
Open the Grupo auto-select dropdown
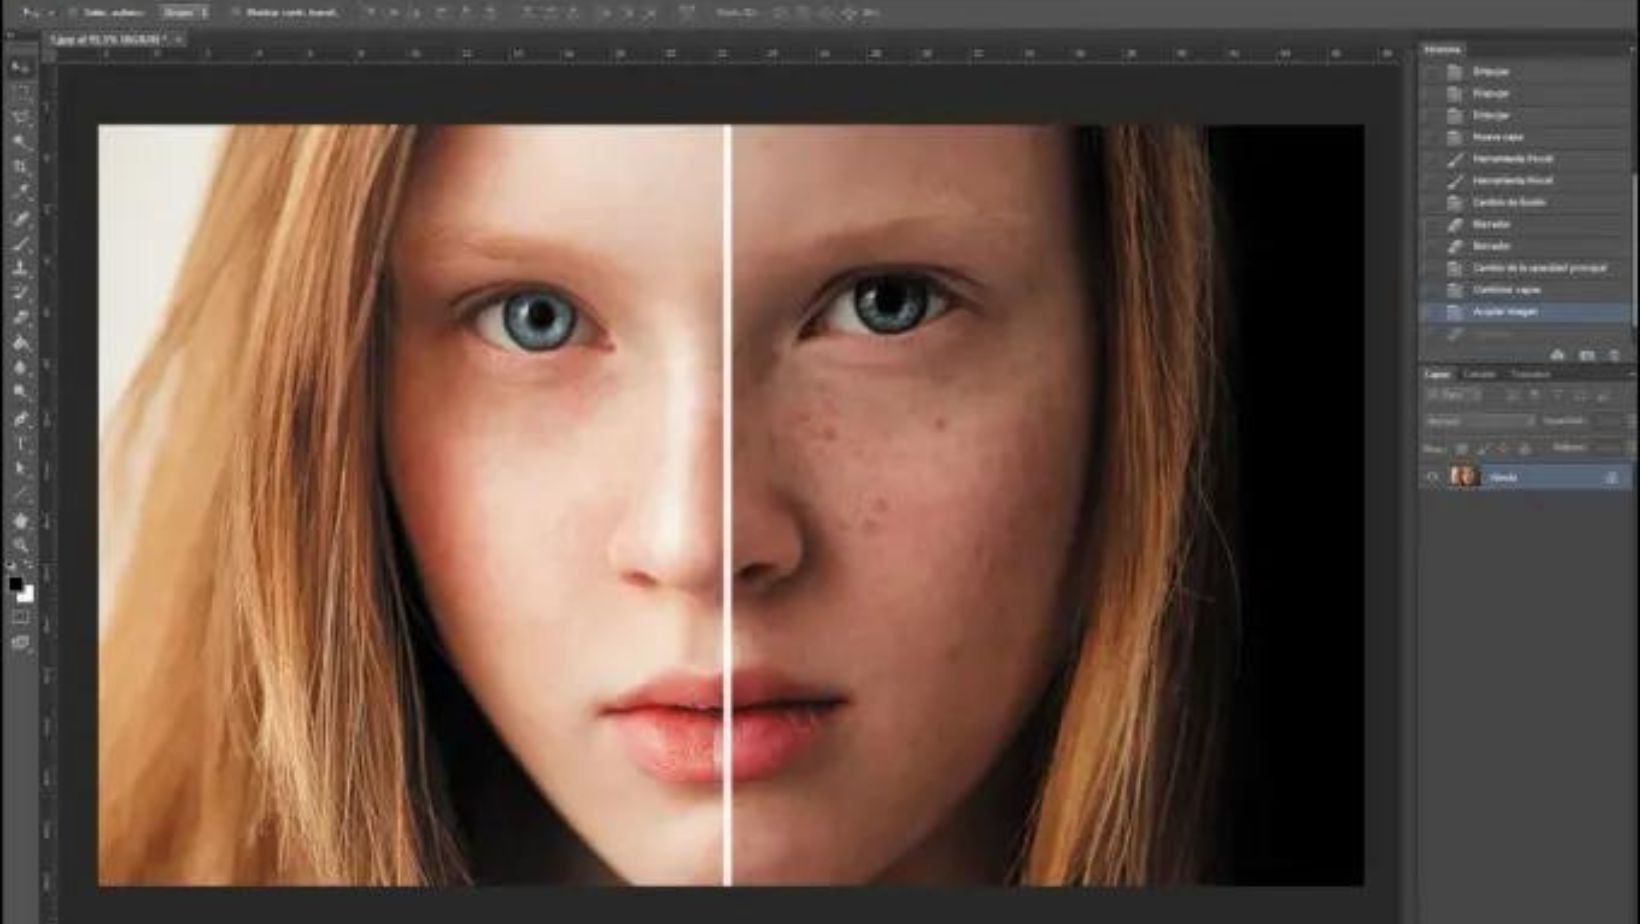pos(185,13)
